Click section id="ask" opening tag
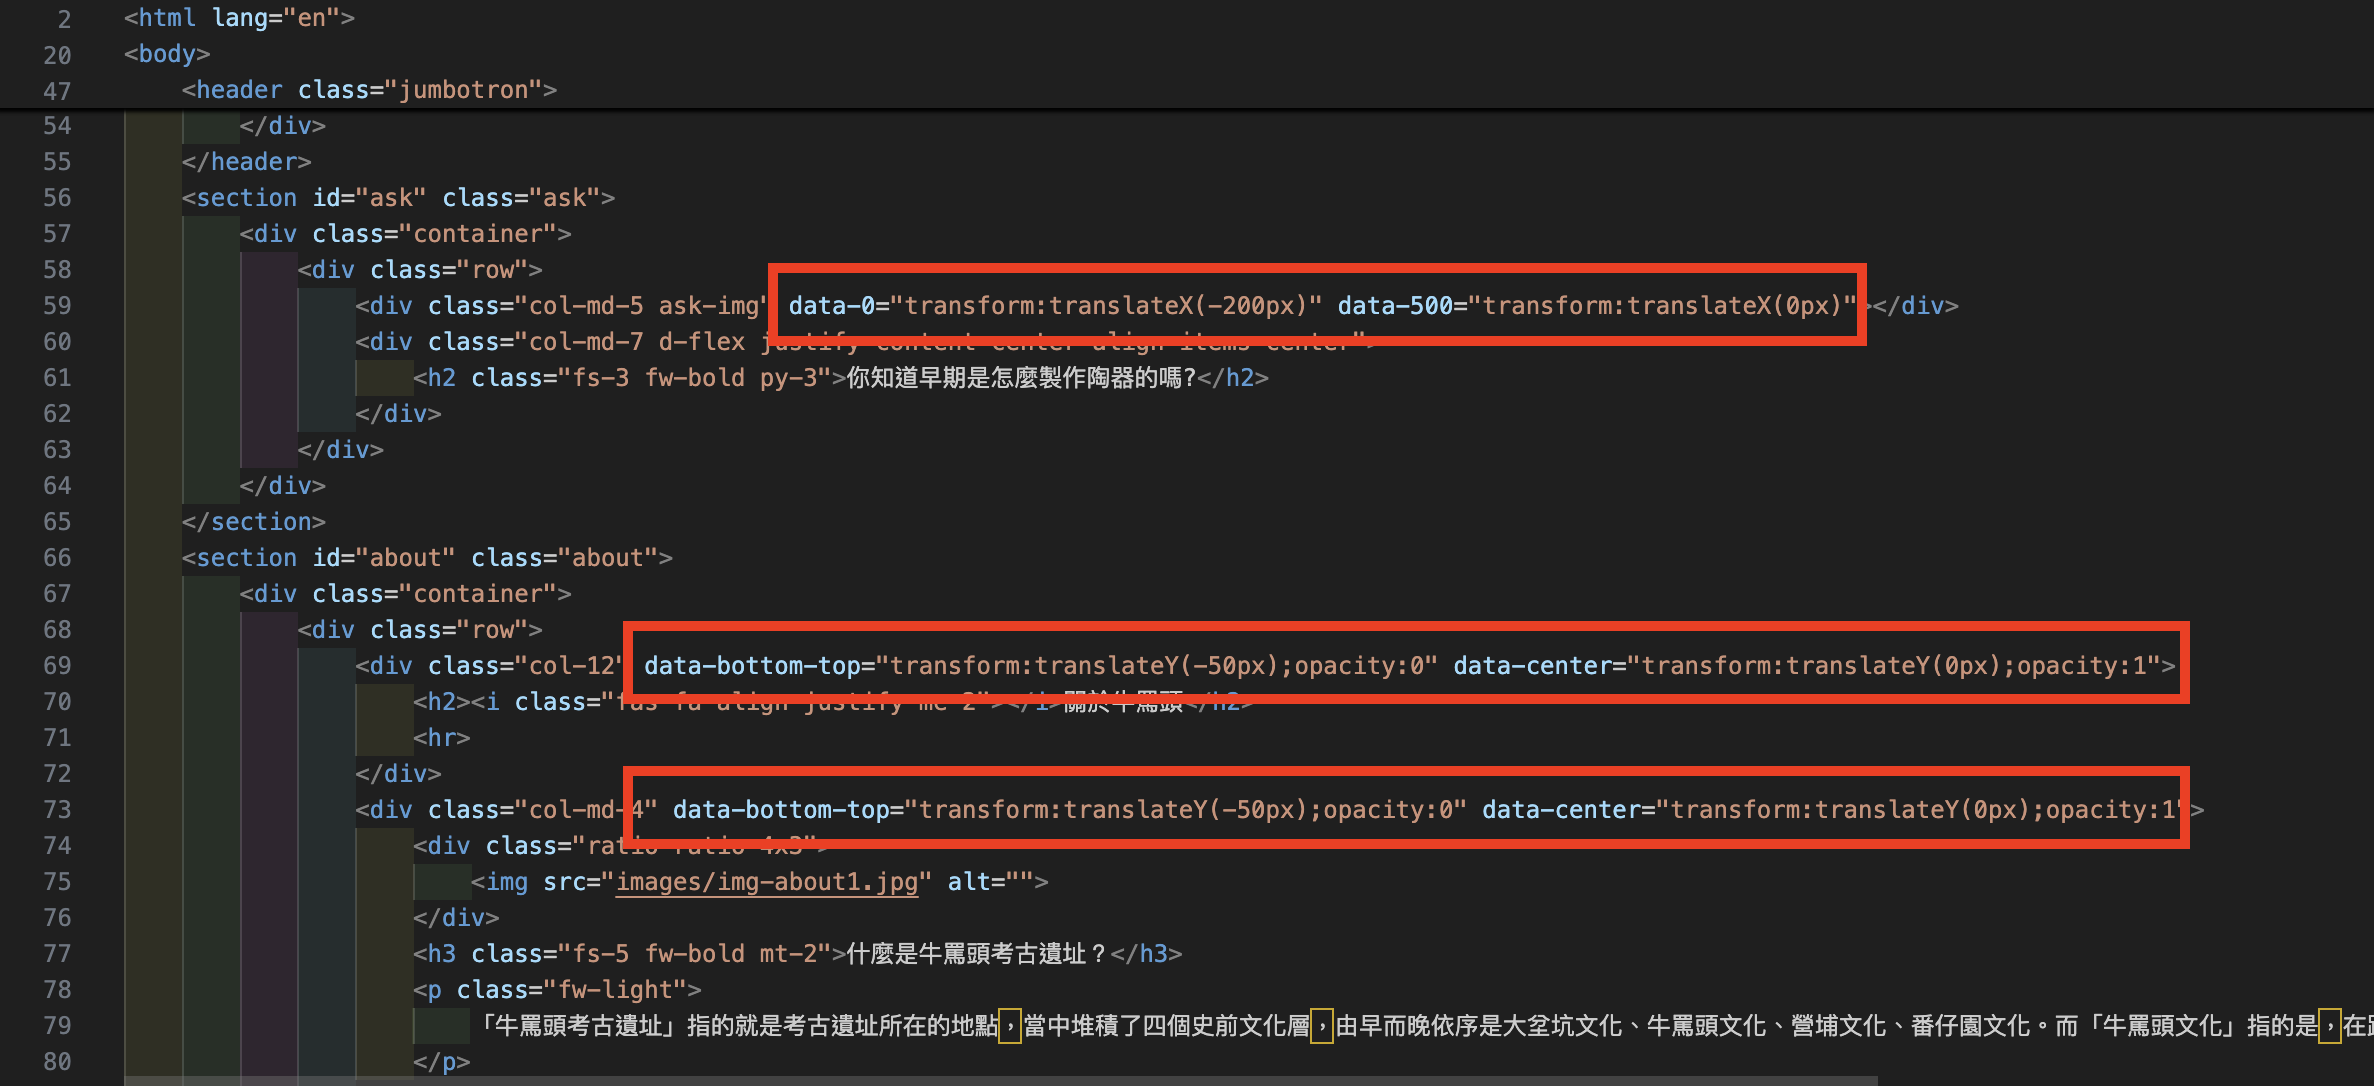 [x=398, y=198]
